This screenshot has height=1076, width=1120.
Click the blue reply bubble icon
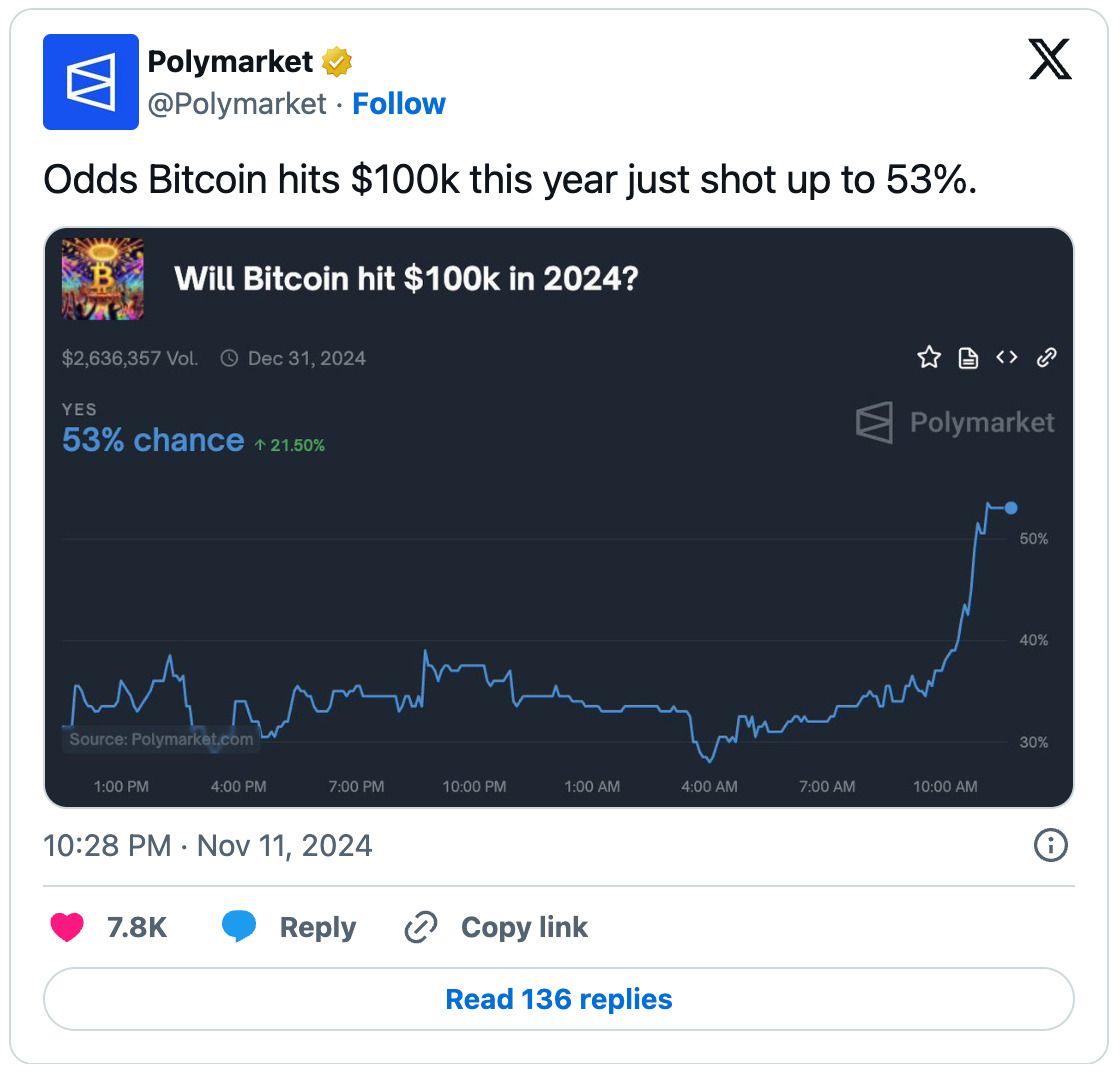(238, 927)
